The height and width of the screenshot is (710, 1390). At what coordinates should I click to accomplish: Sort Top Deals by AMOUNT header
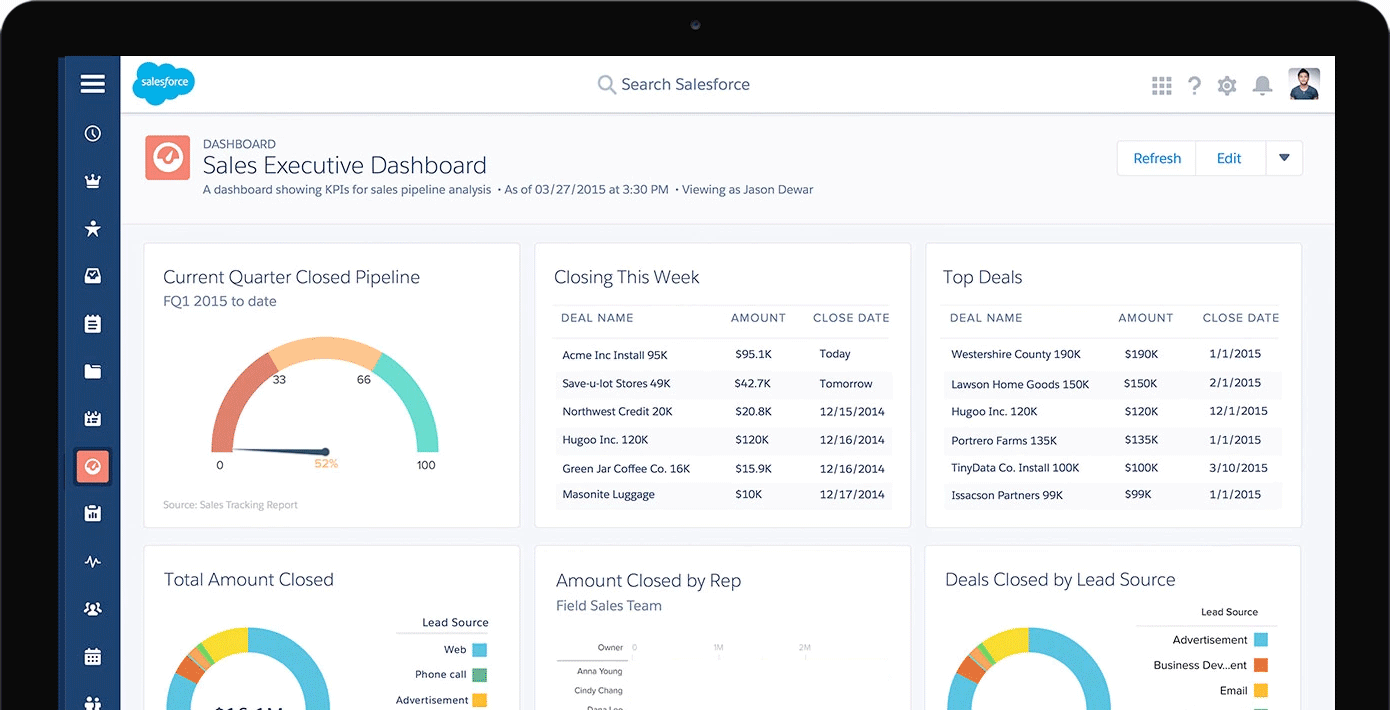pyautogui.click(x=1146, y=318)
